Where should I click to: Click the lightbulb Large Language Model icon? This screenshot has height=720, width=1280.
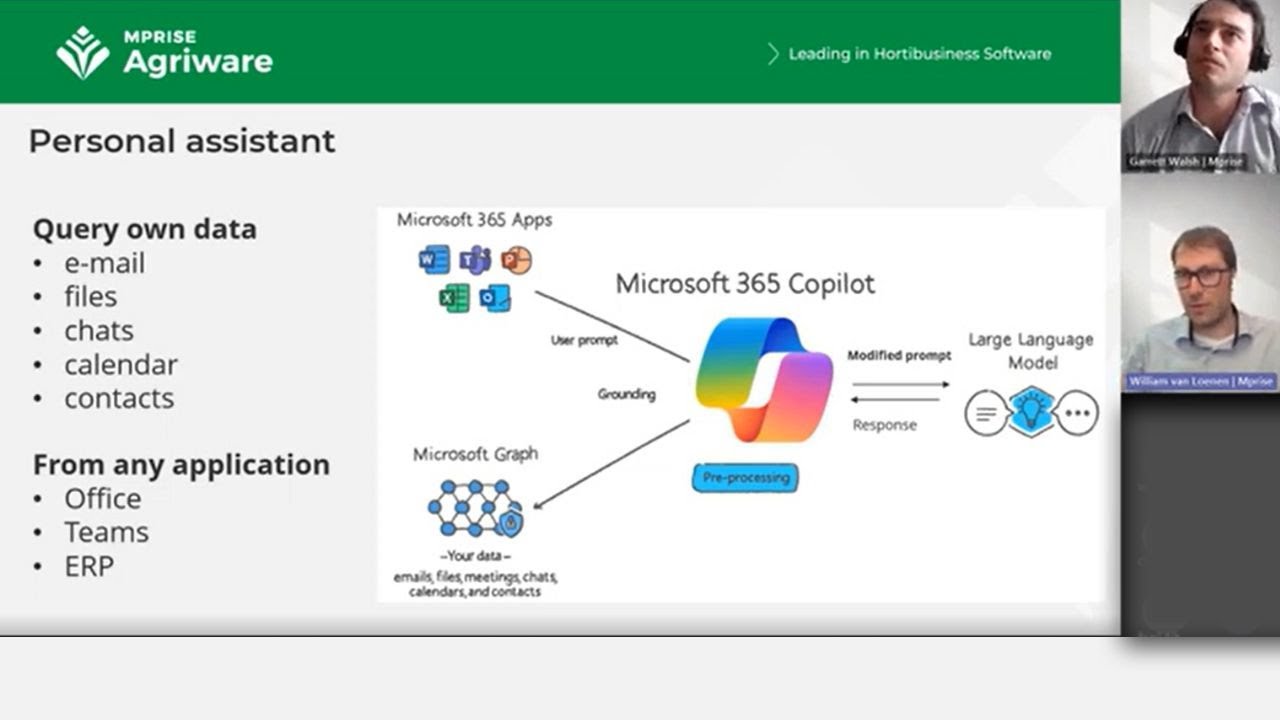click(1031, 412)
